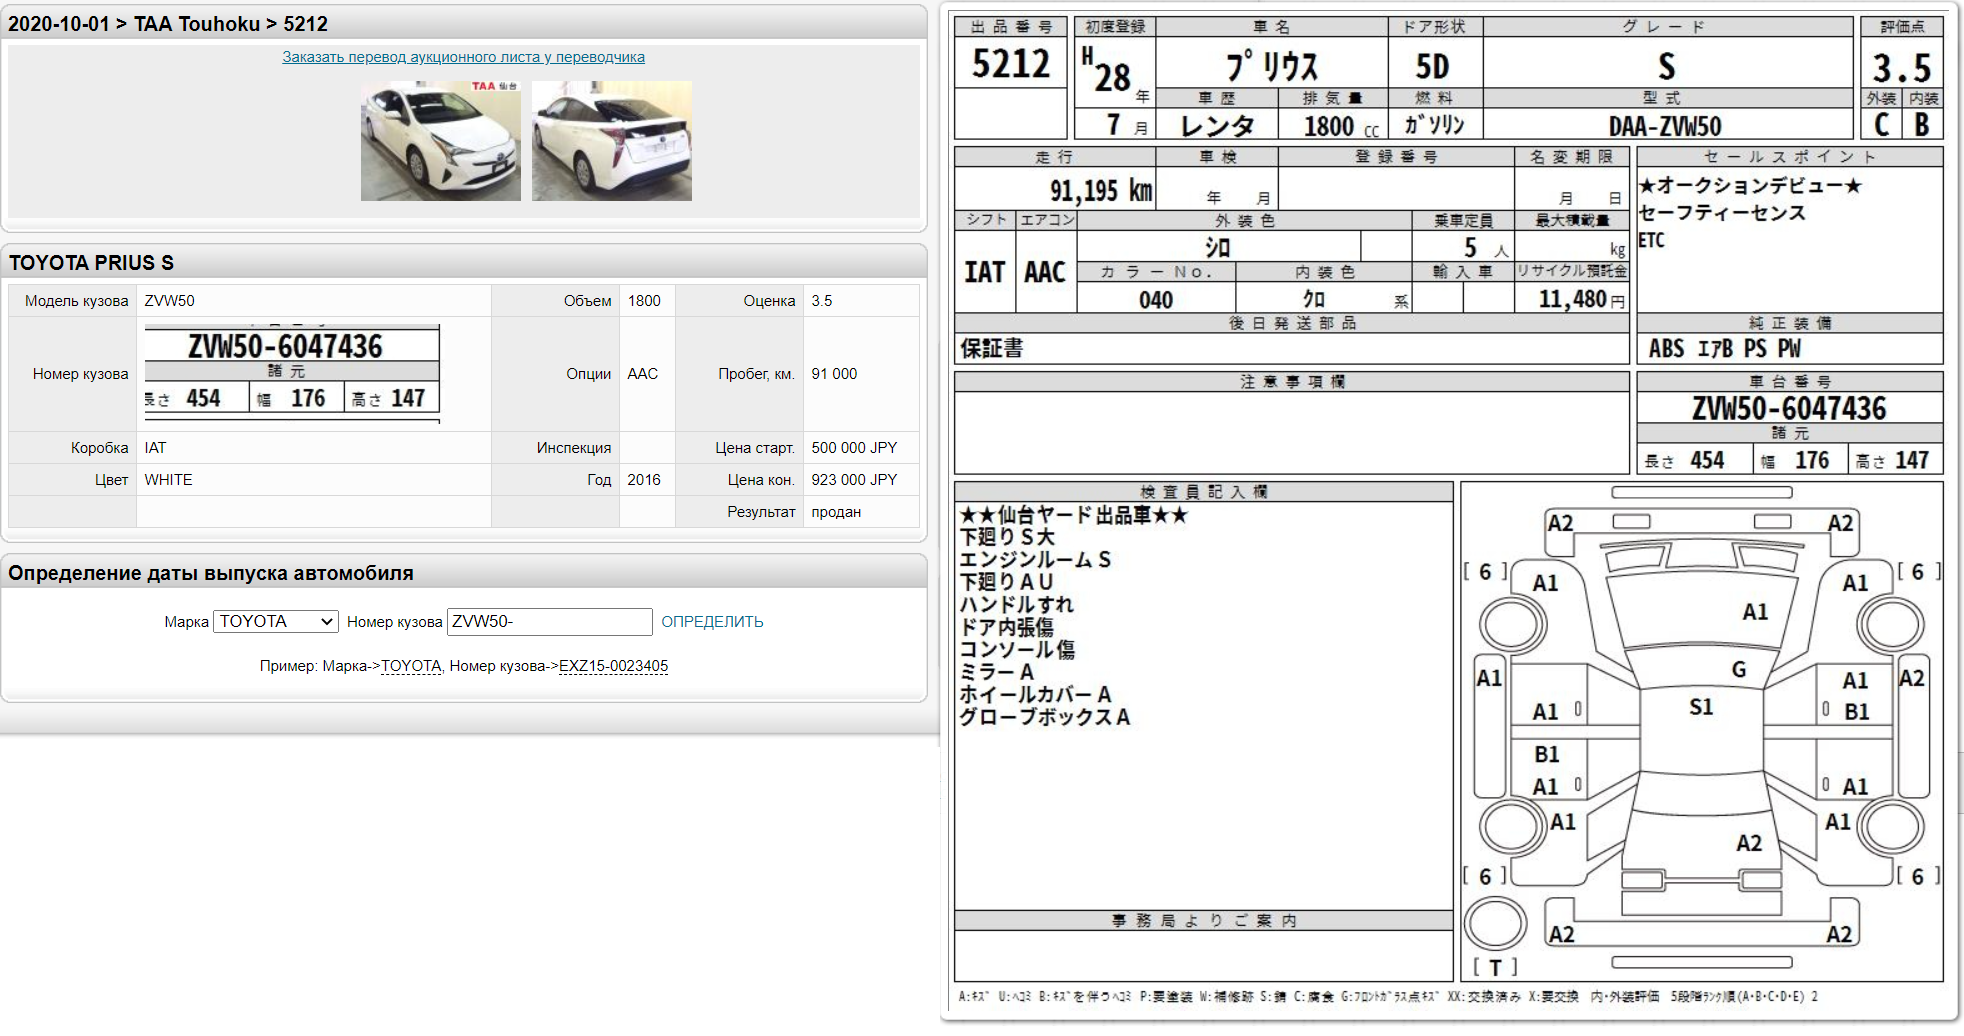This screenshot has width=1964, height=1036.
Task: Select the Модель кузова label
Action: [x=76, y=301]
